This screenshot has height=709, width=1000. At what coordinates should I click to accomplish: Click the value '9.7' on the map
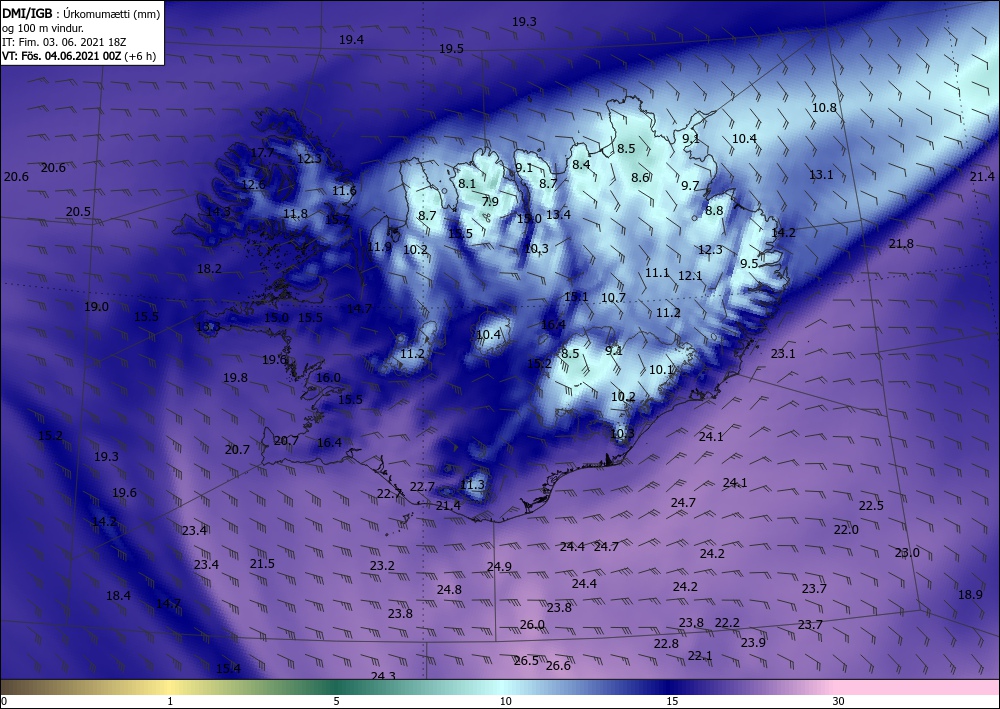[690, 186]
